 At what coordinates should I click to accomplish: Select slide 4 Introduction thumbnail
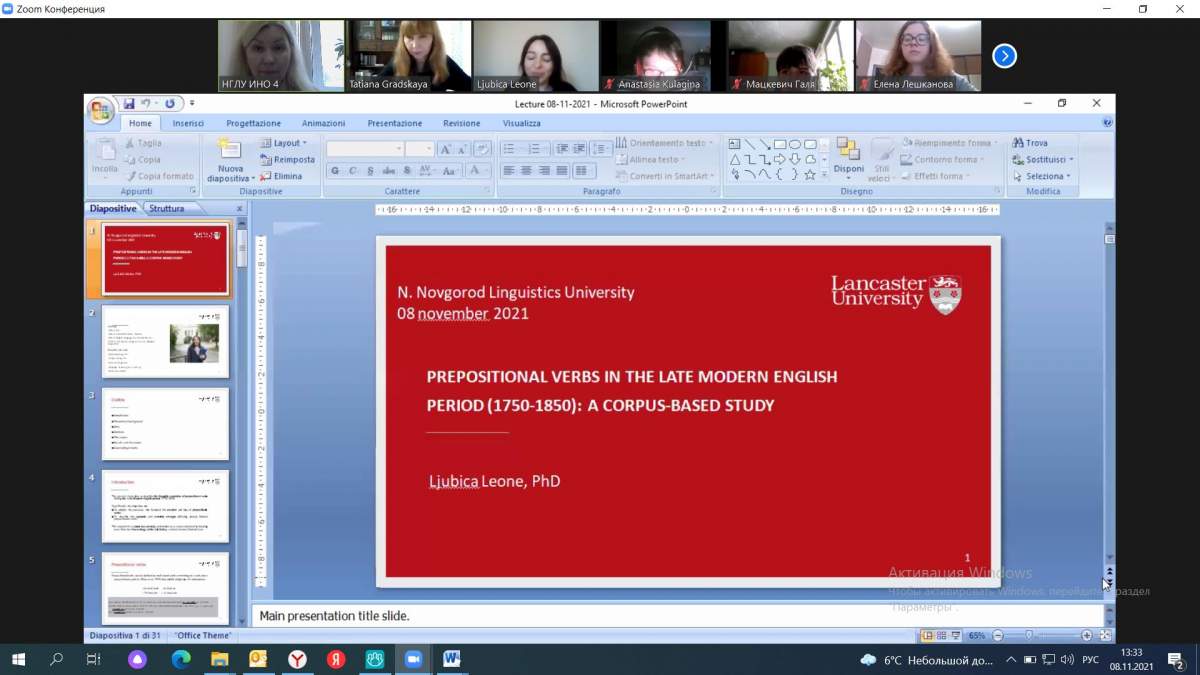(x=165, y=506)
